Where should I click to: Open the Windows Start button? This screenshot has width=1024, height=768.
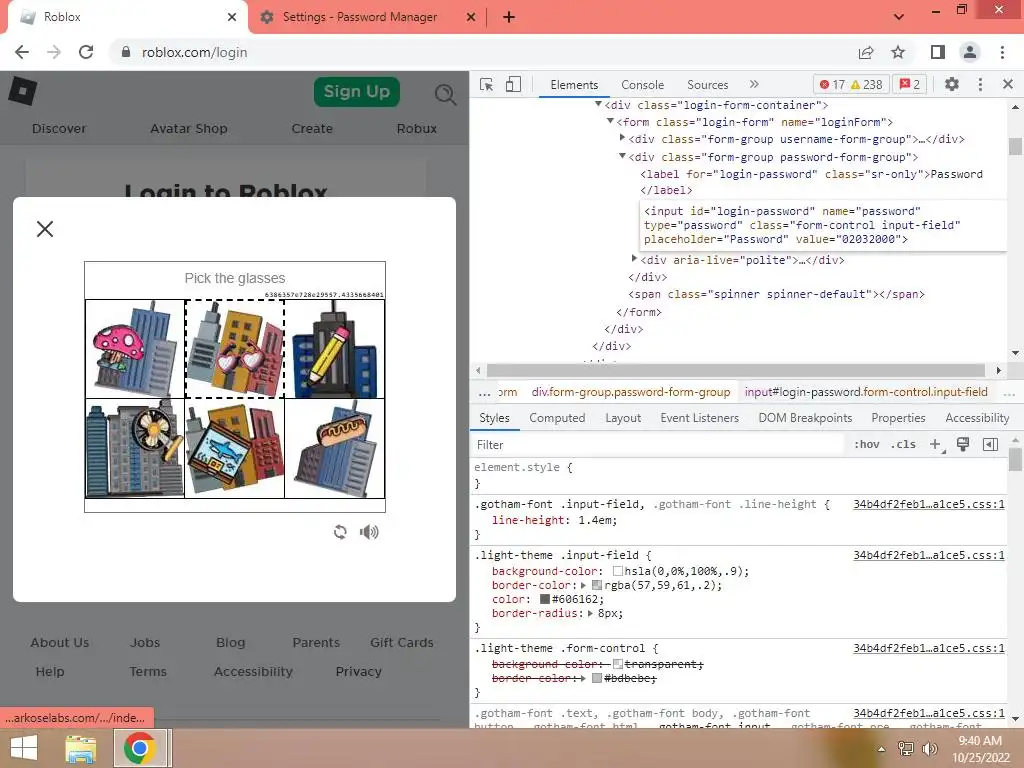pyautogui.click(x=24, y=748)
